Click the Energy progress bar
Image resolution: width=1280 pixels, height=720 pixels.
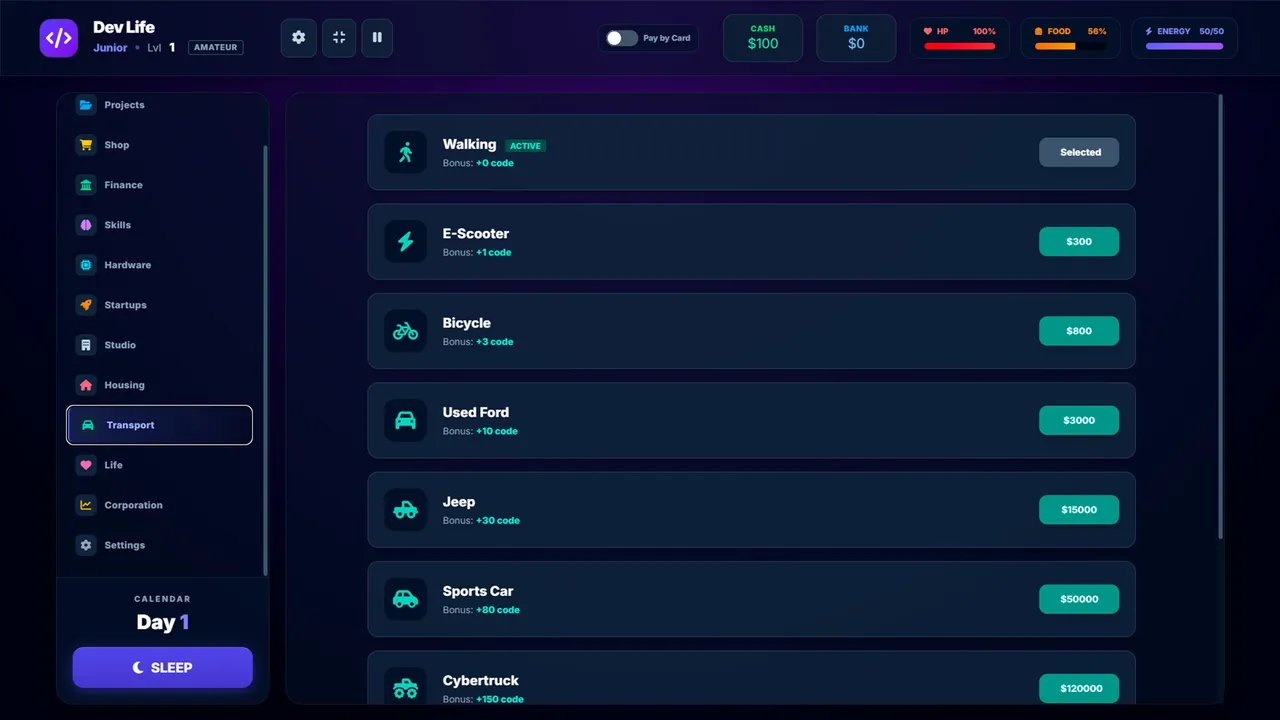pos(1184,46)
